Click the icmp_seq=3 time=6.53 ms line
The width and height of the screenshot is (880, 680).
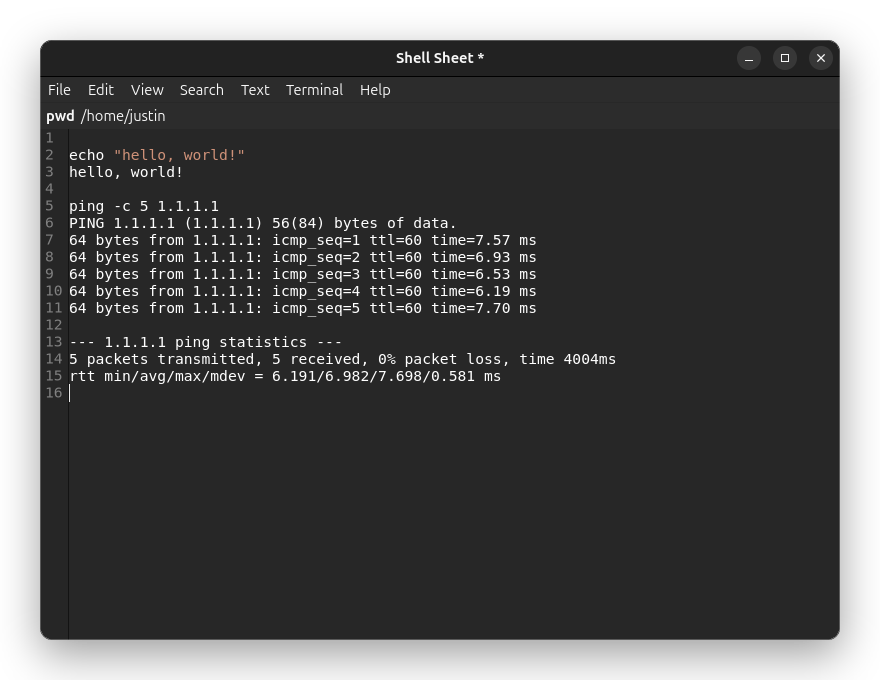tap(302, 274)
